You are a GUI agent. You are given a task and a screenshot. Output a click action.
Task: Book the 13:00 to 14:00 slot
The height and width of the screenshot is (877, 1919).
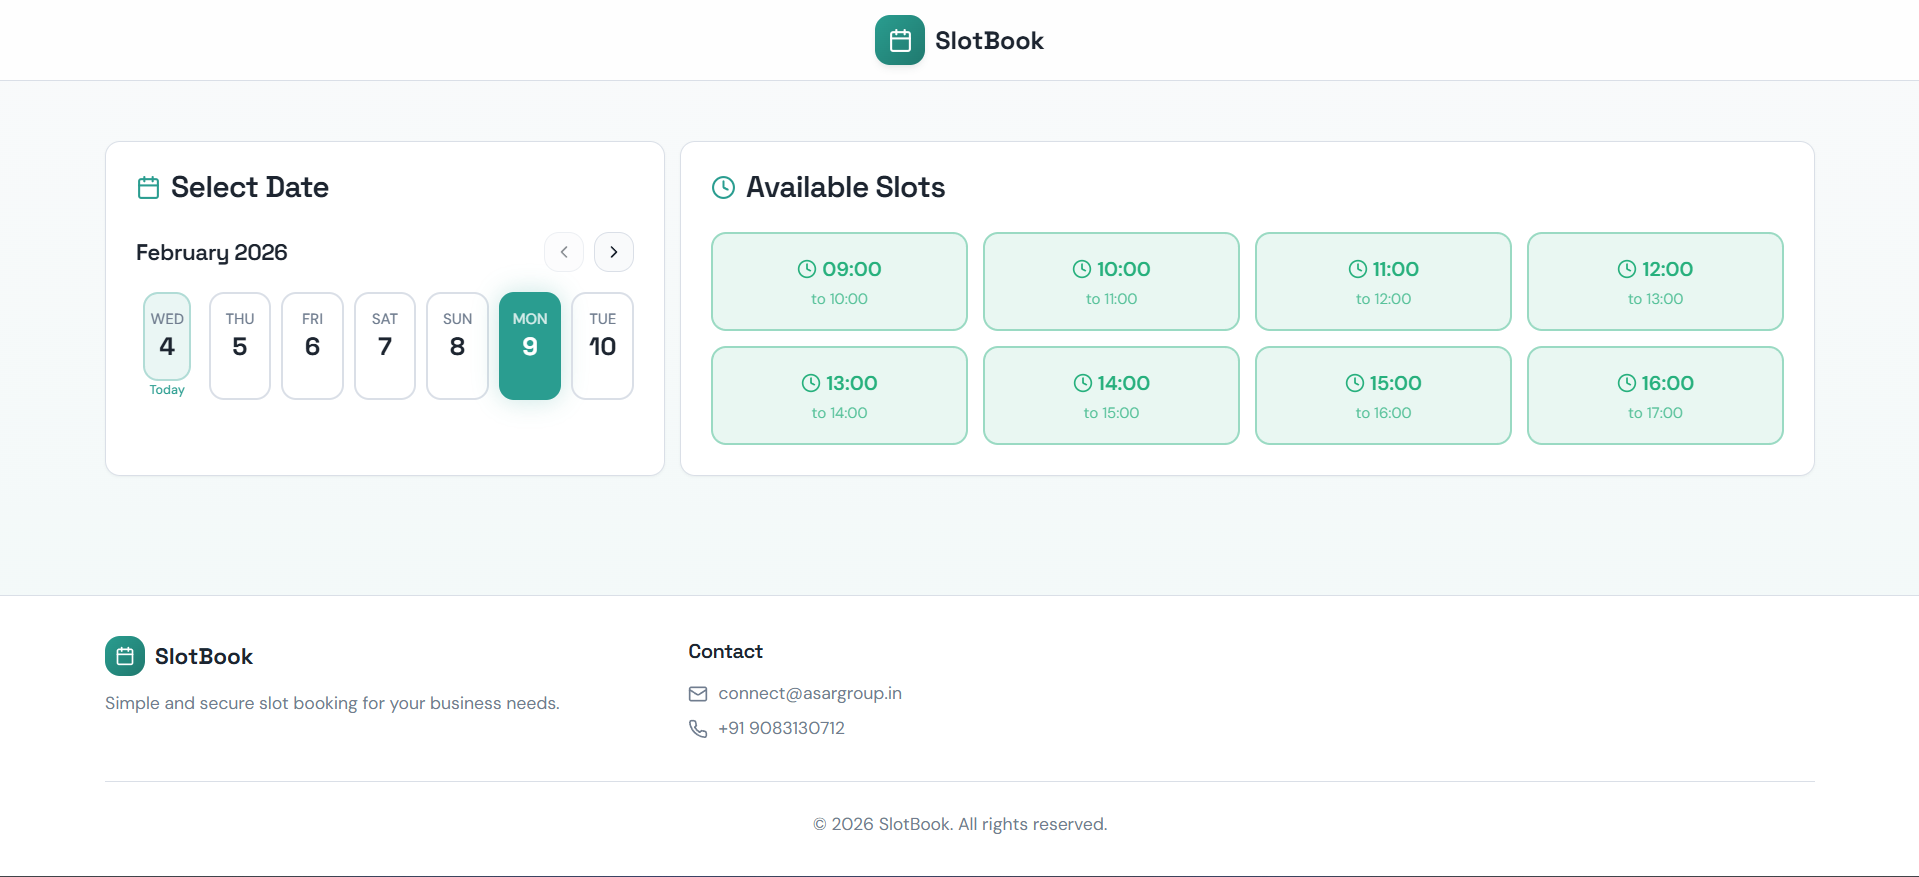coord(839,395)
